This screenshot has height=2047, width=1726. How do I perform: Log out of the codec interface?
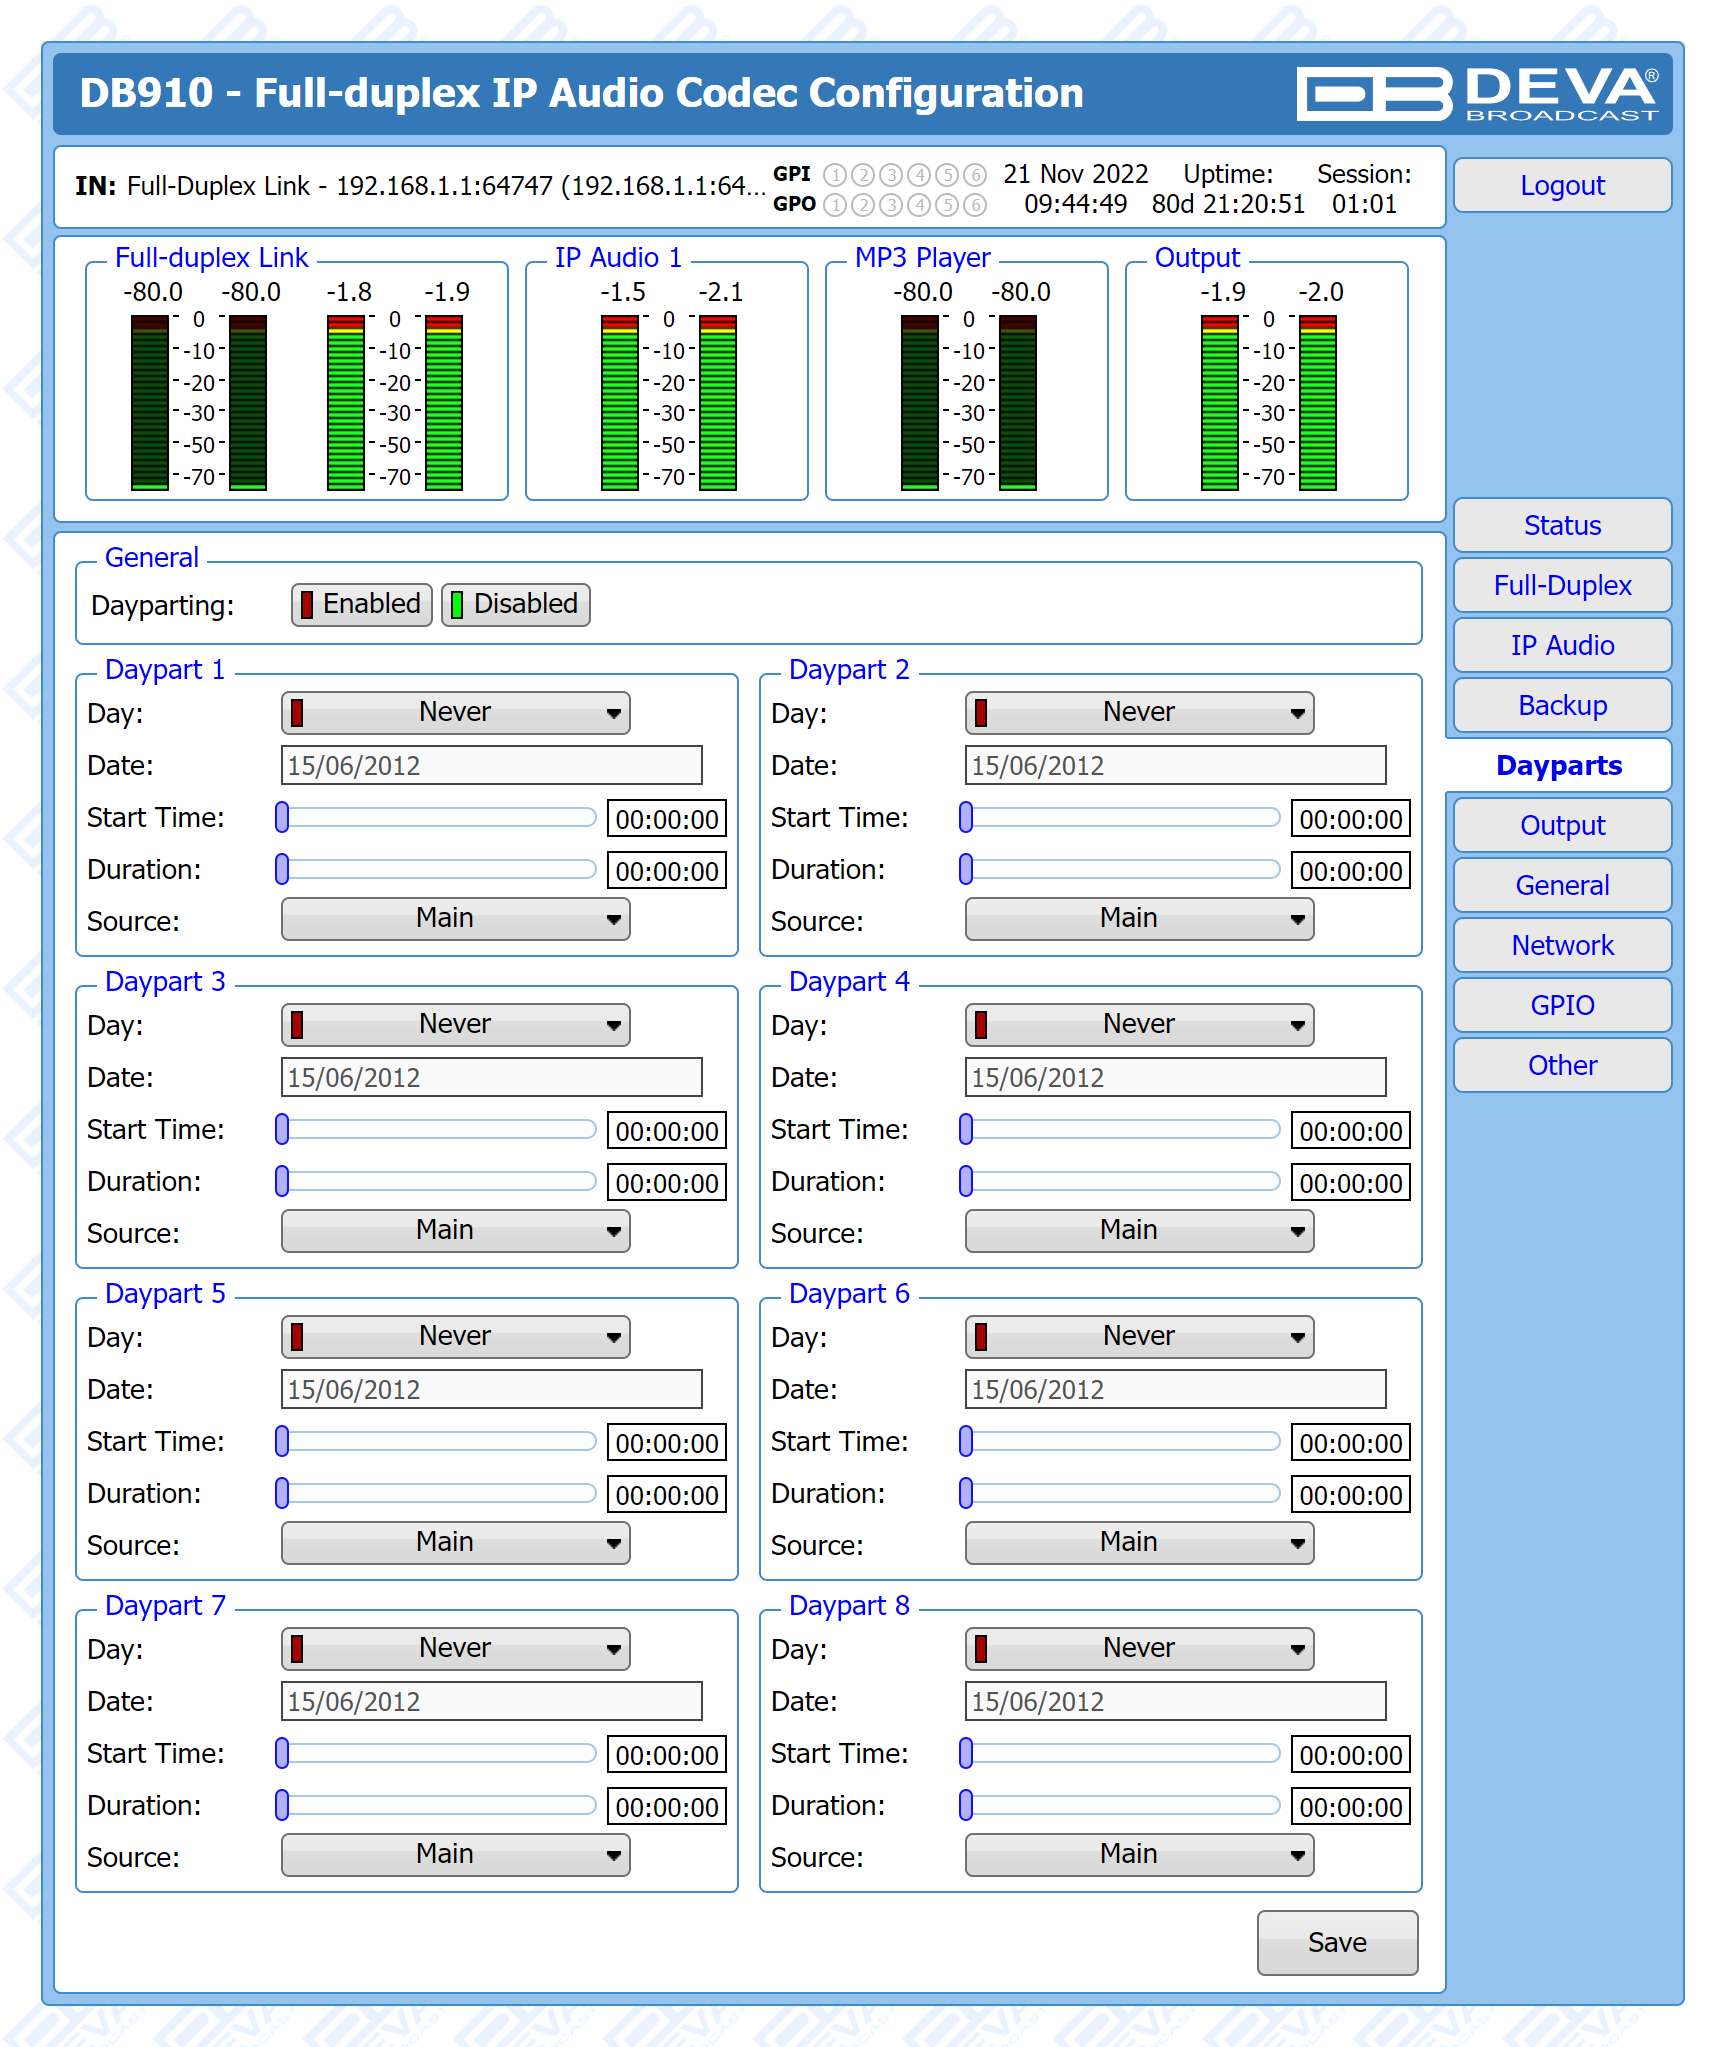1561,185
